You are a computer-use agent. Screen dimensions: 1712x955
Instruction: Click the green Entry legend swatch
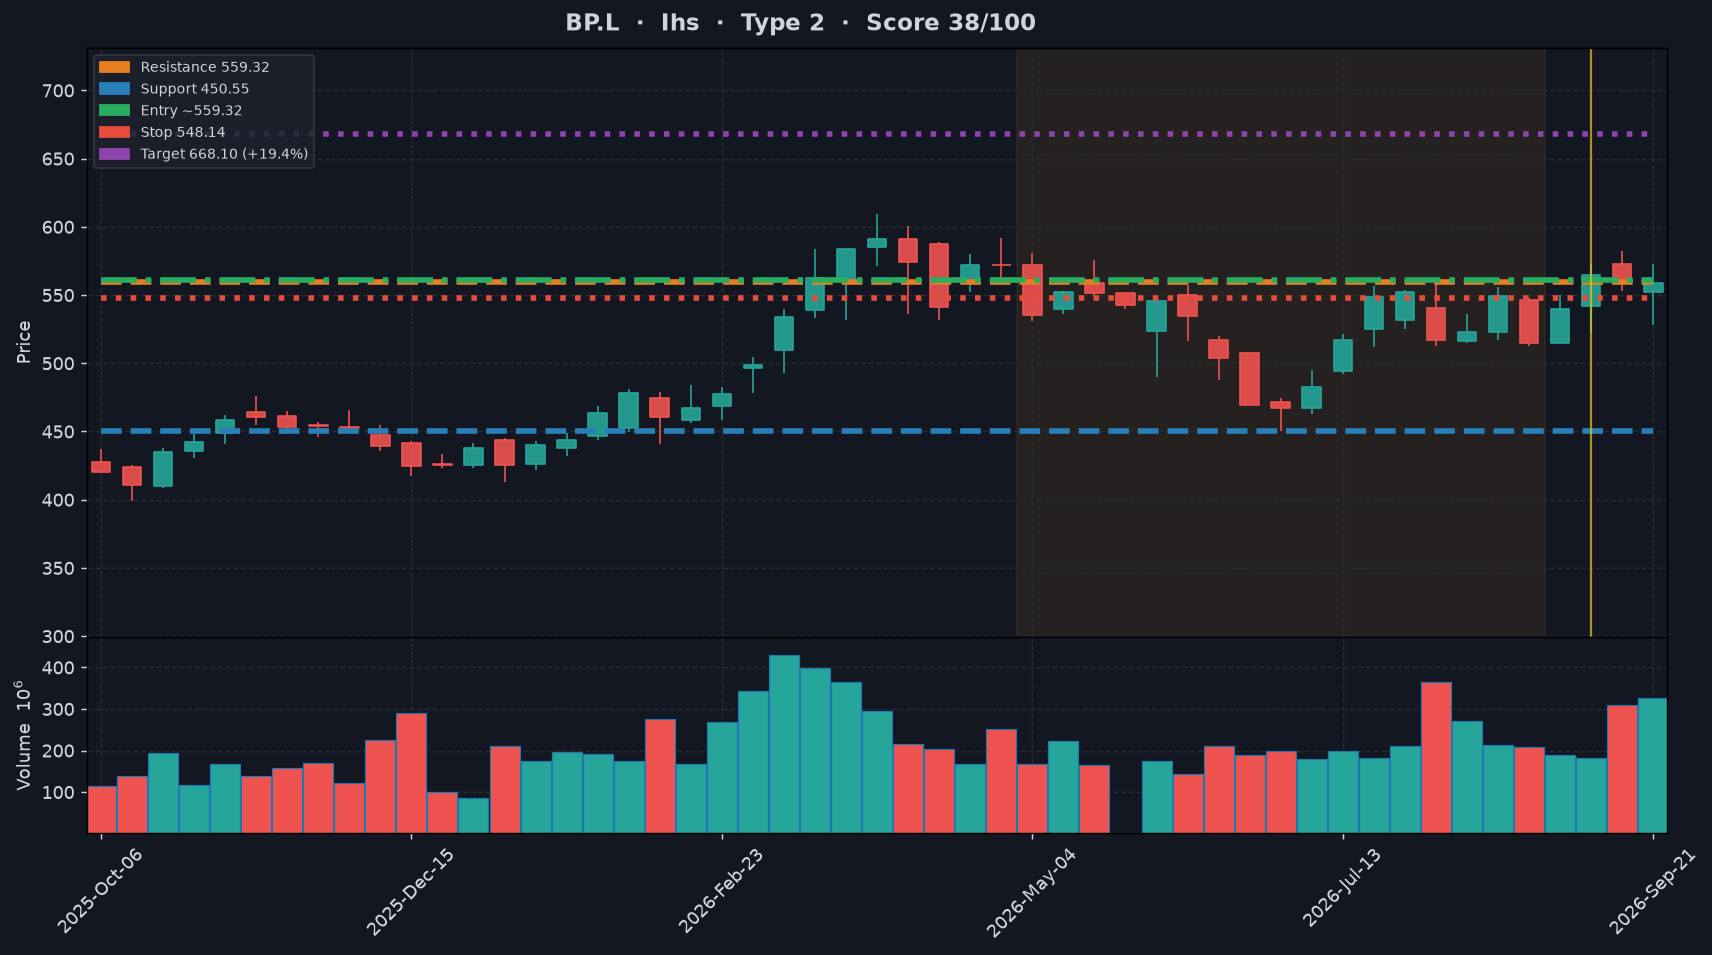coord(114,111)
